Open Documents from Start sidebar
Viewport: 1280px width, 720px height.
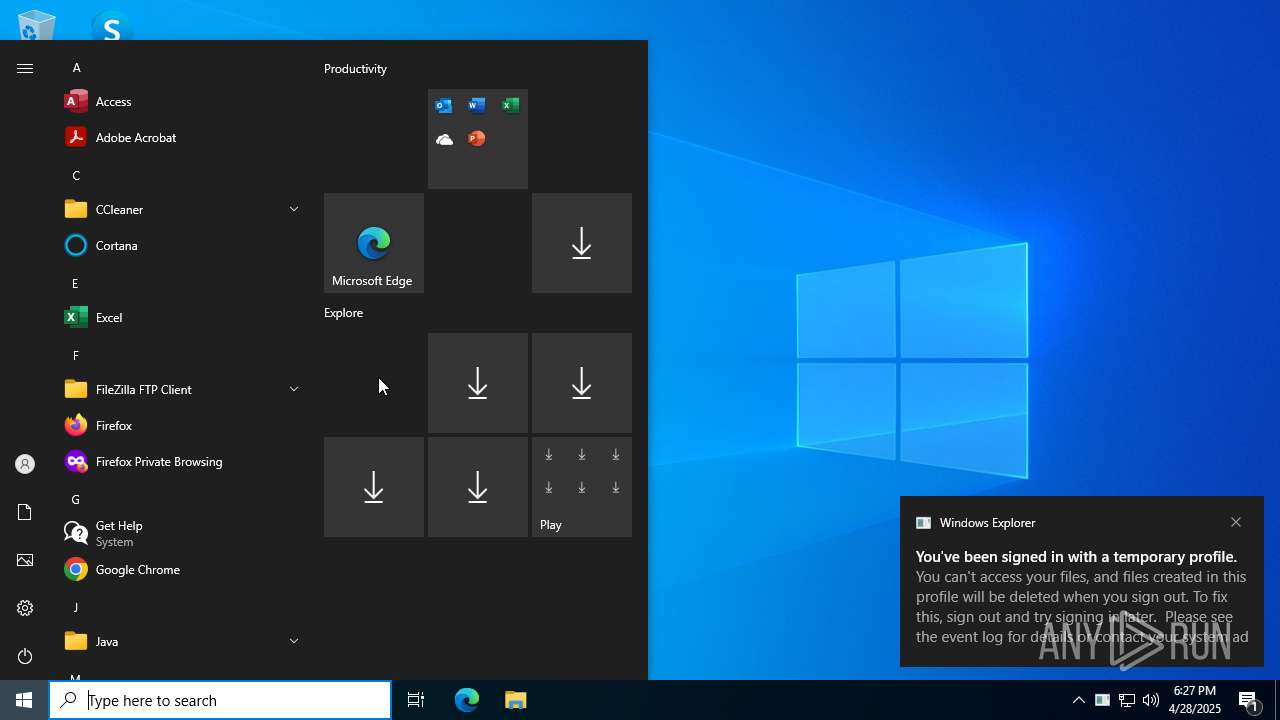point(25,512)
